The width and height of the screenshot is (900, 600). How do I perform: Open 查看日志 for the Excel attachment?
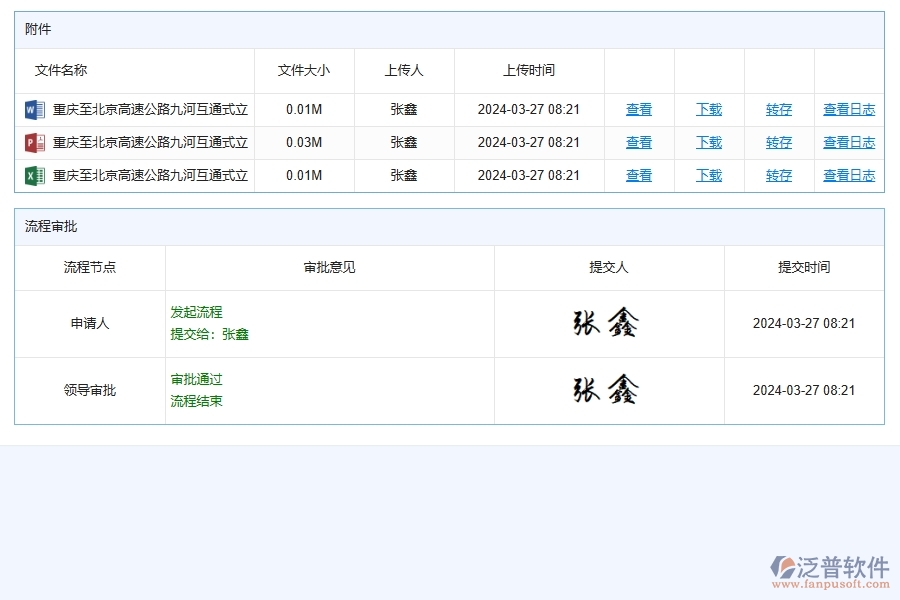[848, 175]
